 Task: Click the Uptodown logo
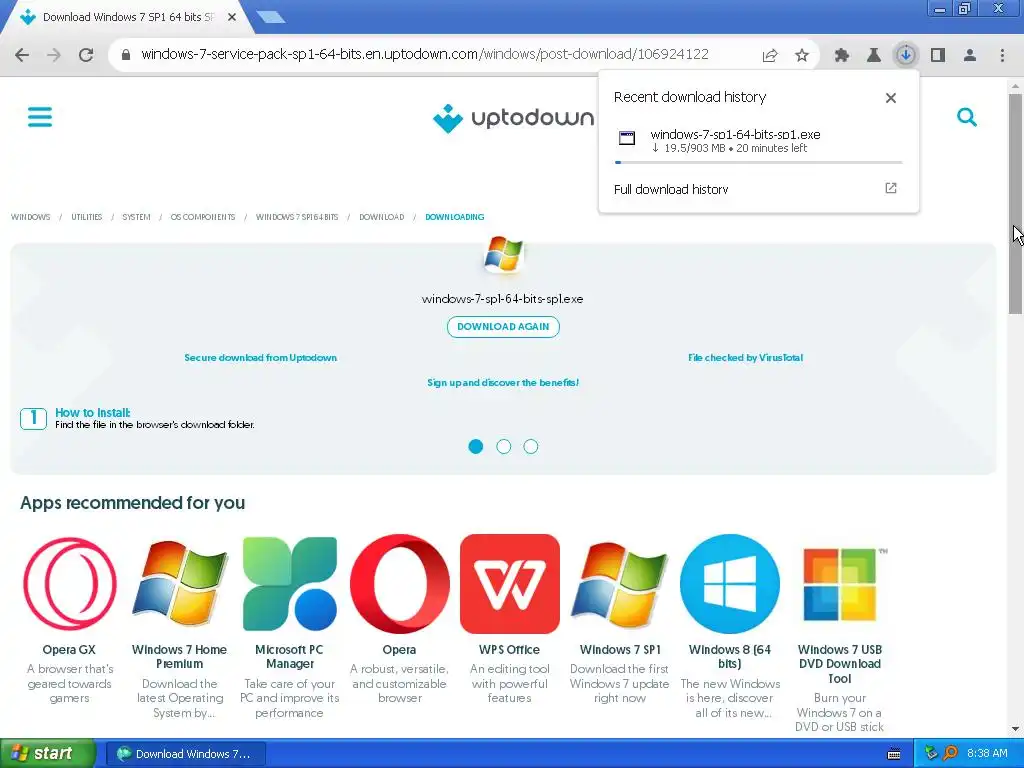point(513,118)
